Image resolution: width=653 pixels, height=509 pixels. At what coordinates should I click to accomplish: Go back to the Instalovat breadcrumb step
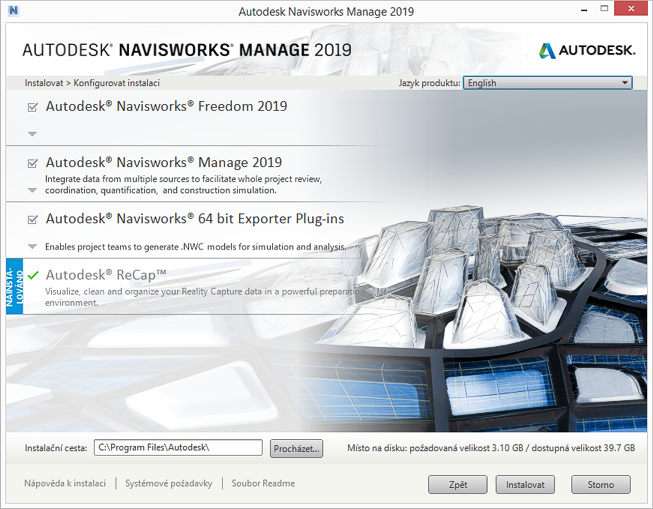pyautogui.click(x=45, y=83)
